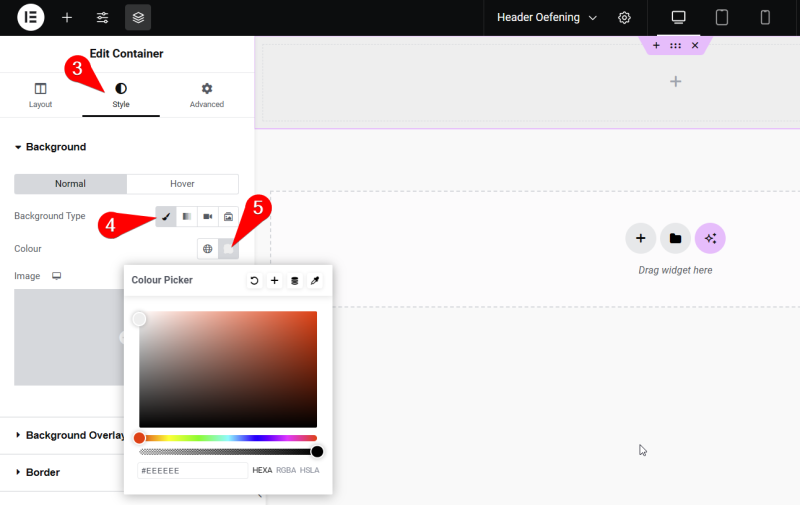
Task: Open global colours globe icon
Action: point(208,249)
